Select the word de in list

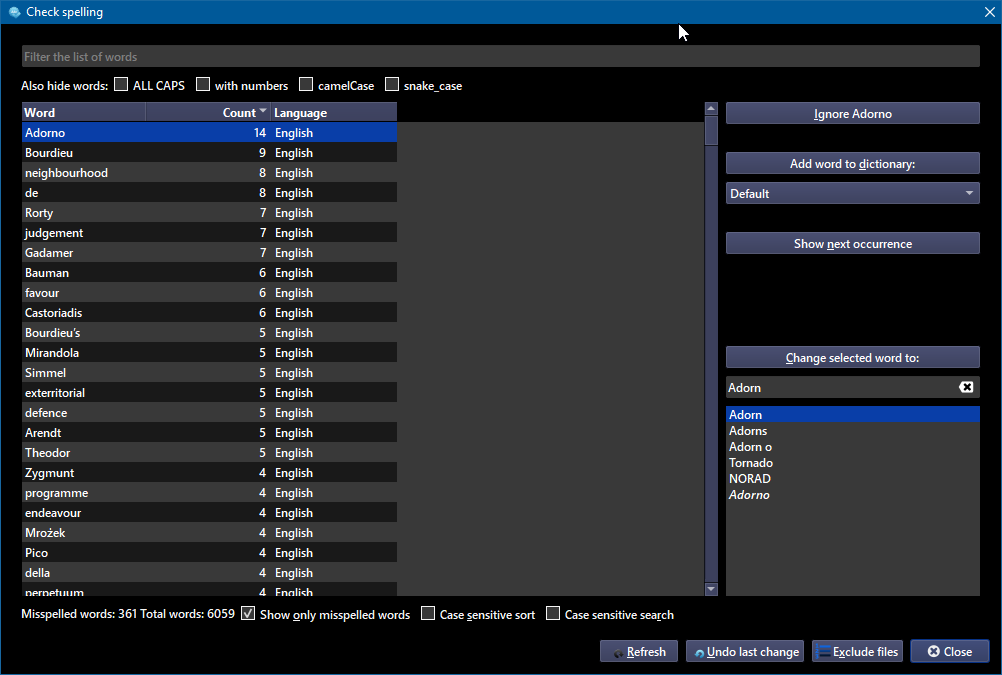pos(210,192)
